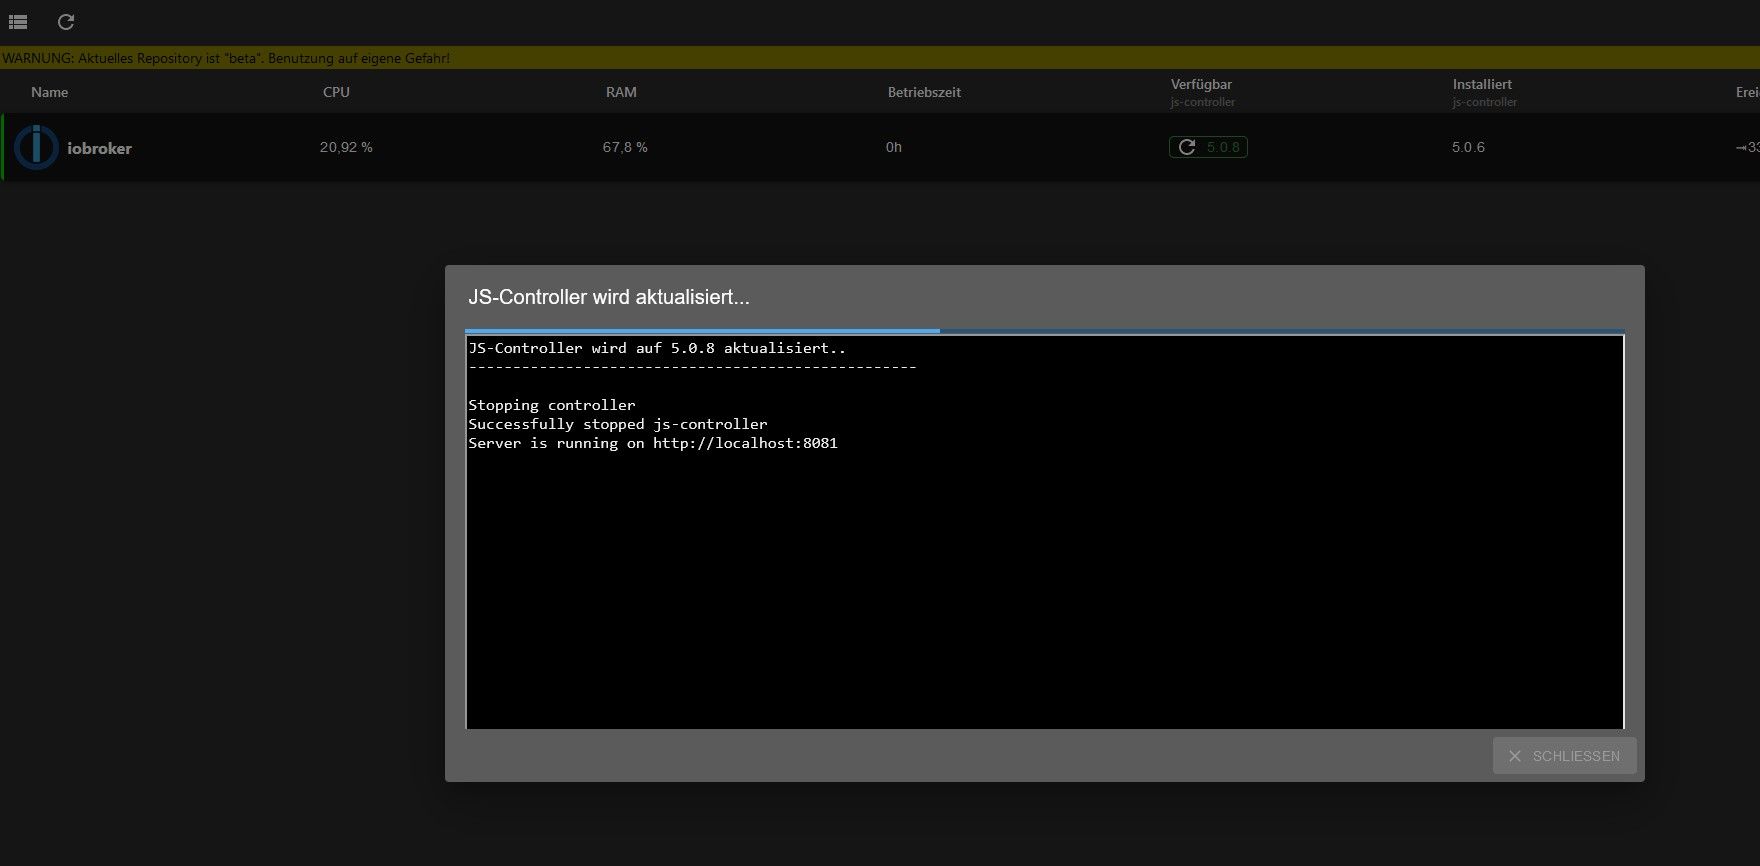Image resolution: width=1760 pixels, height=866 pixels.
Task: Click the Name column header
Action: click(50, 92)
